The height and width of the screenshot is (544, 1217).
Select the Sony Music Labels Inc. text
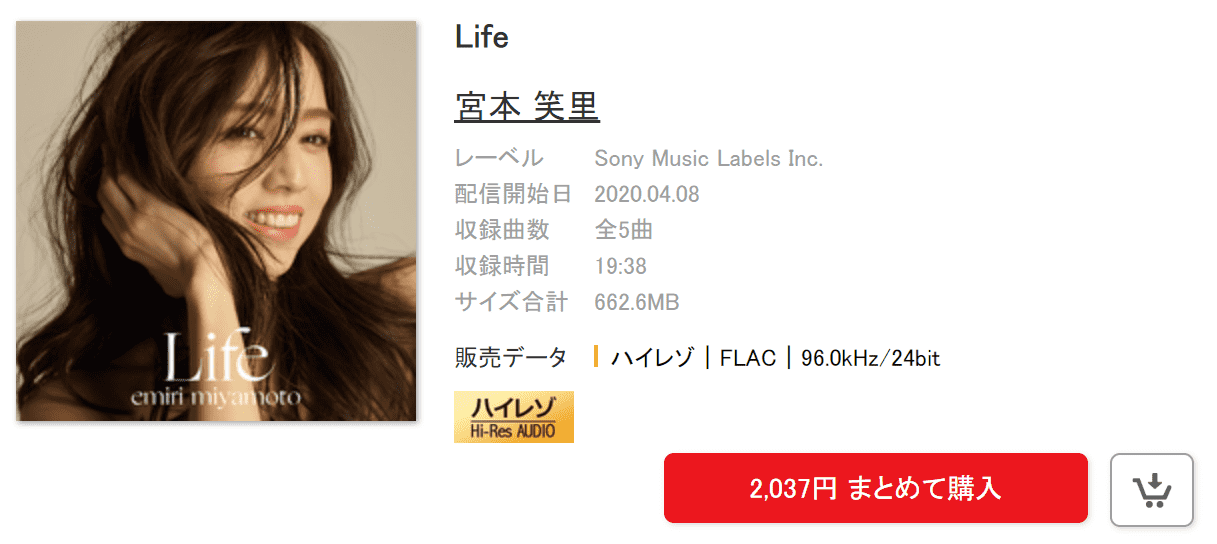709,158
